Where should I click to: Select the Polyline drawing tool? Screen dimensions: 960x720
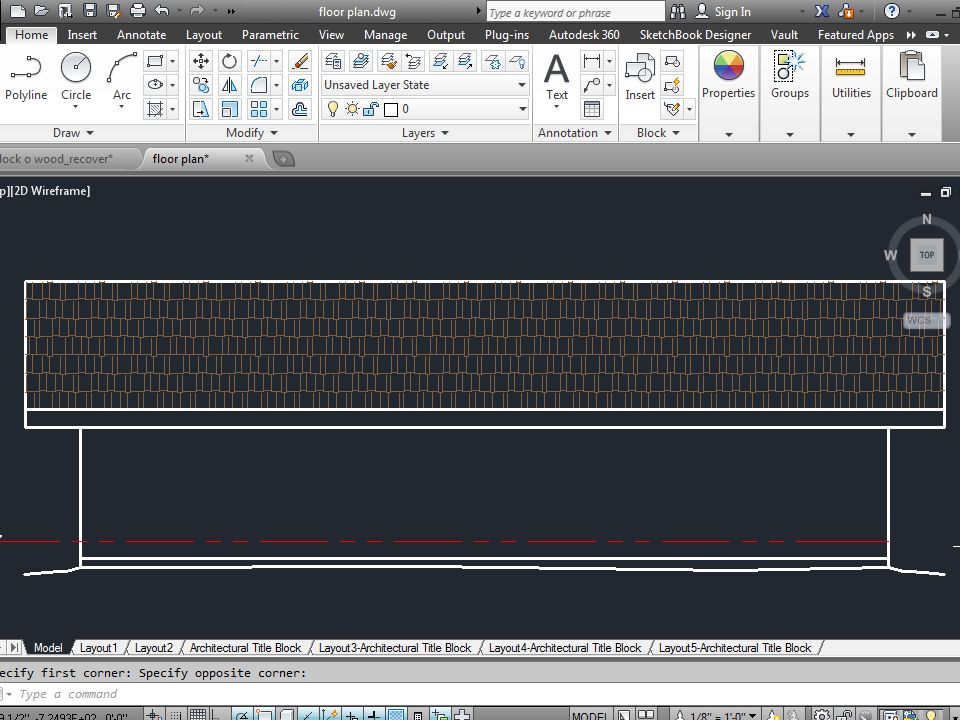coord(26,77)
